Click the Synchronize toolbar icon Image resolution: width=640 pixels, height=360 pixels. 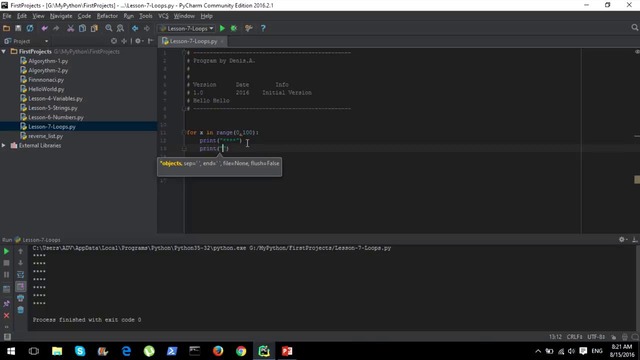click(x=30, y=28)
